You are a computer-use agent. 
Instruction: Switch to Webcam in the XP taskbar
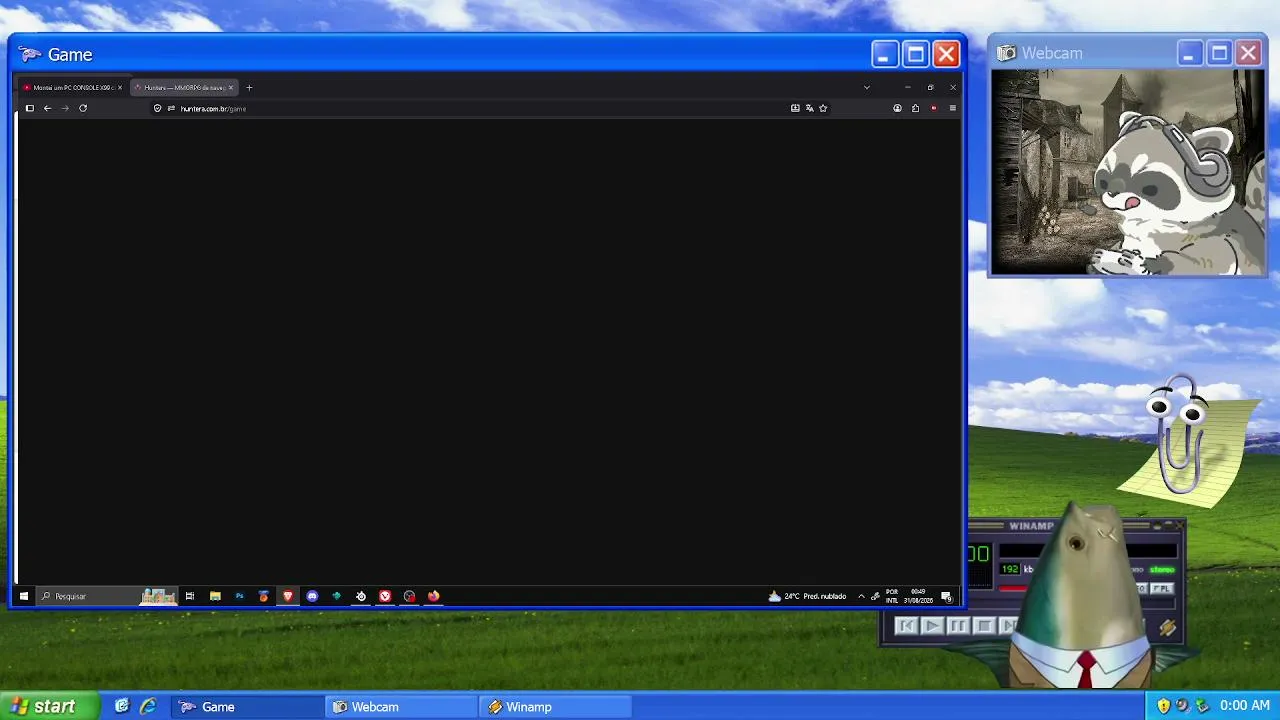click(x=402, y=707)
